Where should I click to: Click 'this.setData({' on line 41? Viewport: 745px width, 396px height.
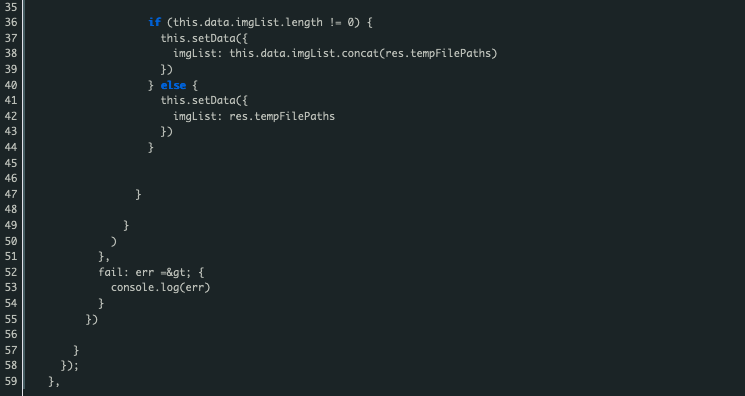pos(204,100)
